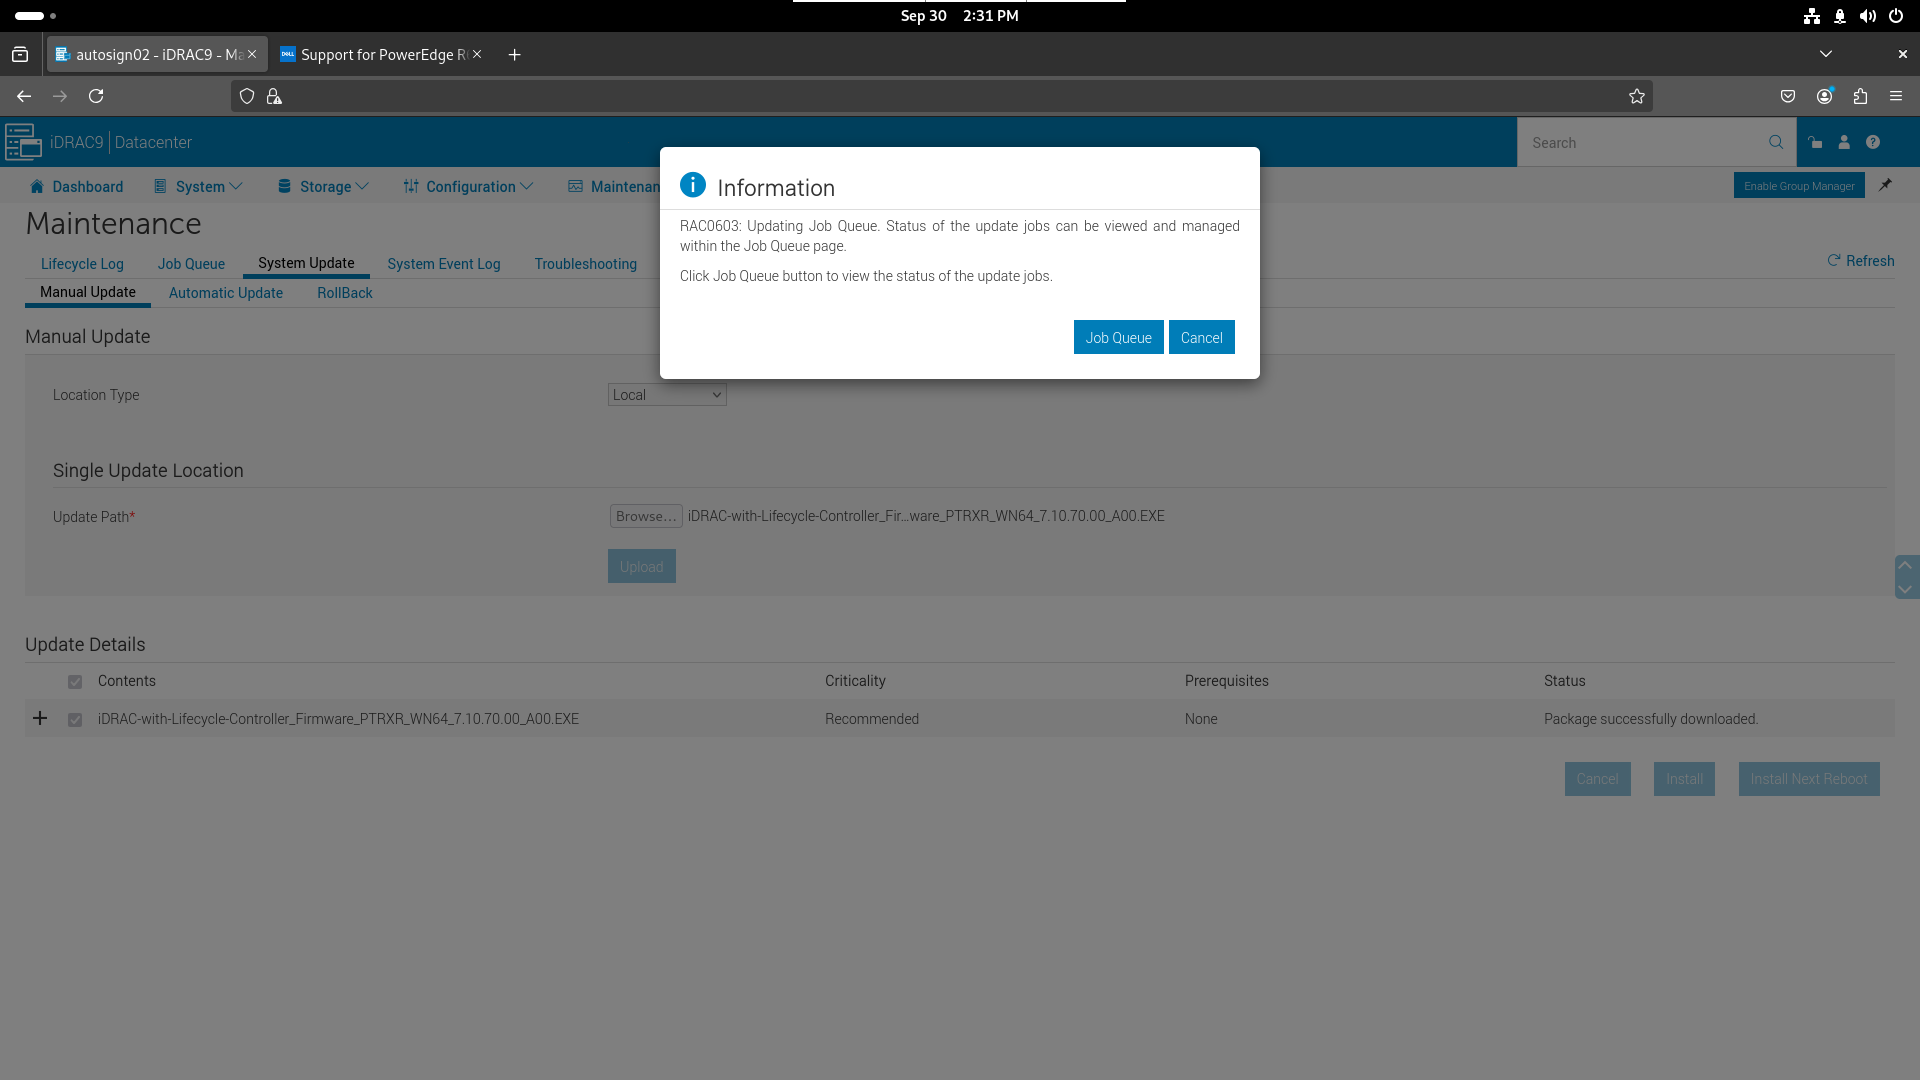Open the Firefox account icon
The width and height of the screenshot is (1920, 1080).
click(1825, 96)
